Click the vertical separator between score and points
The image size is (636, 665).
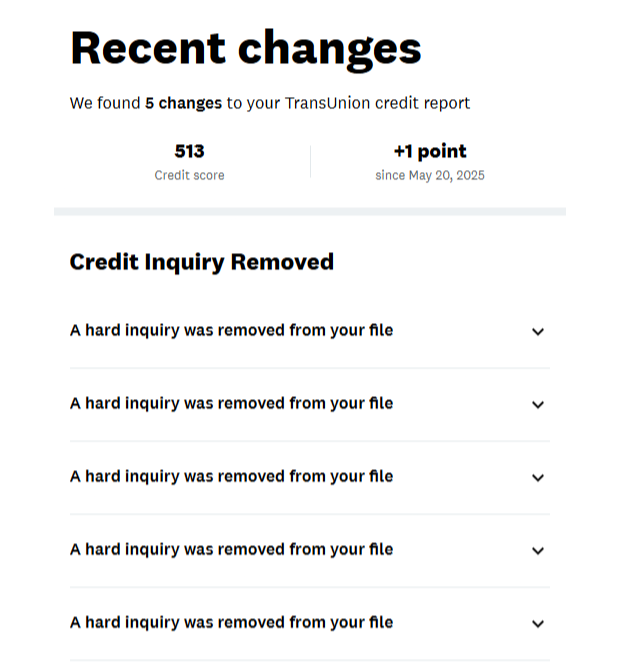coord(310,161)
